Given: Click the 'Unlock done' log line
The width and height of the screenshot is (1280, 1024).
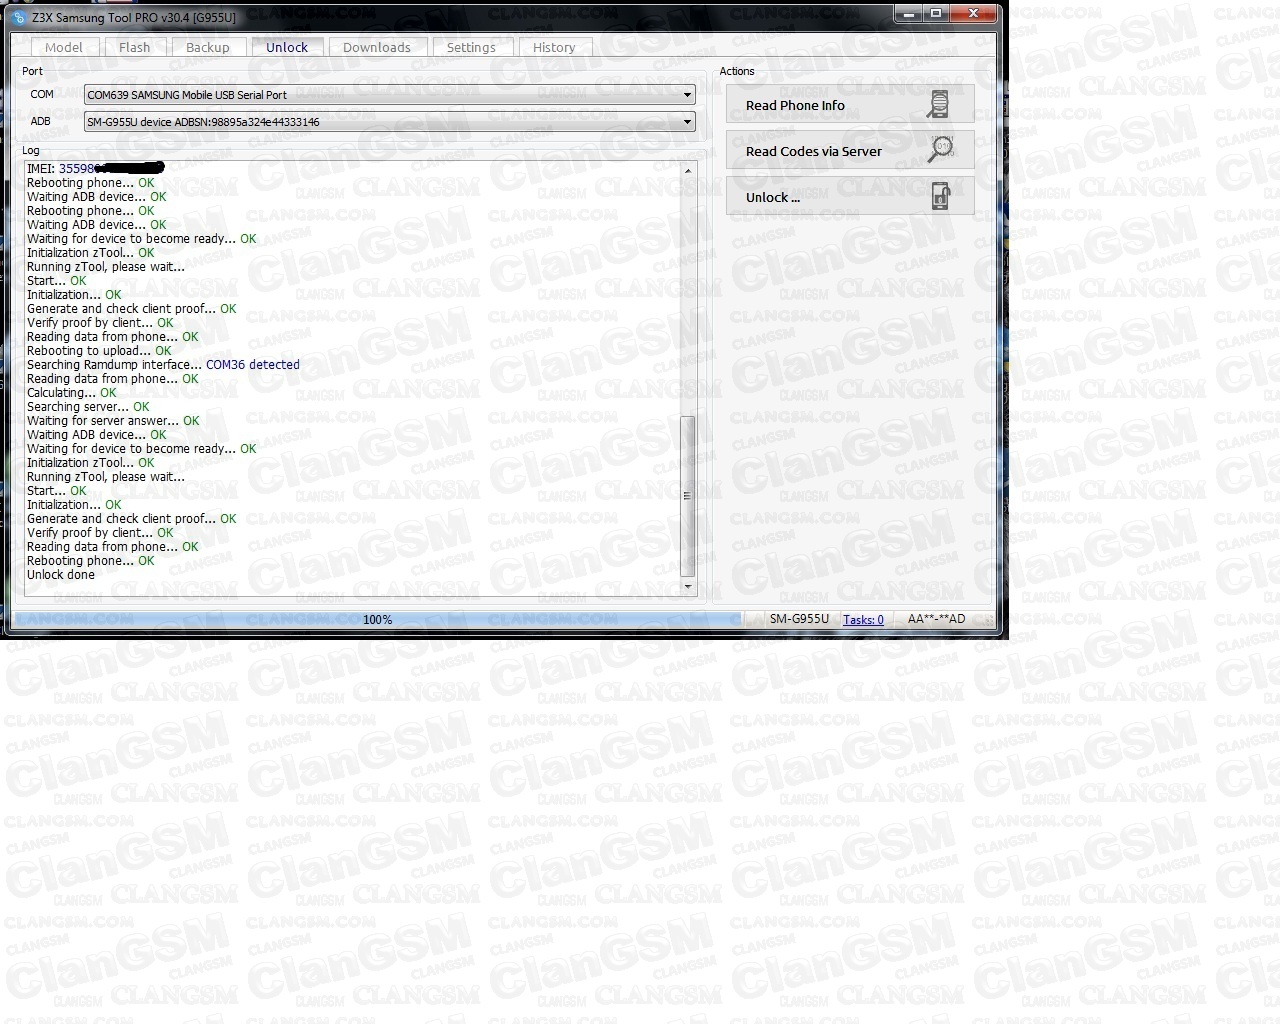Looking at the screenshot, I should (x=61, y=575).
